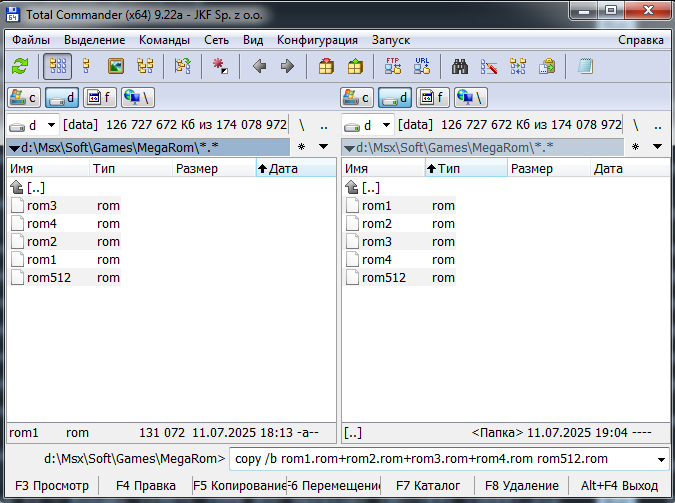Go back with the left arrow icon
The height and width of the screenshot is (503, 675).
coord(259,66)
